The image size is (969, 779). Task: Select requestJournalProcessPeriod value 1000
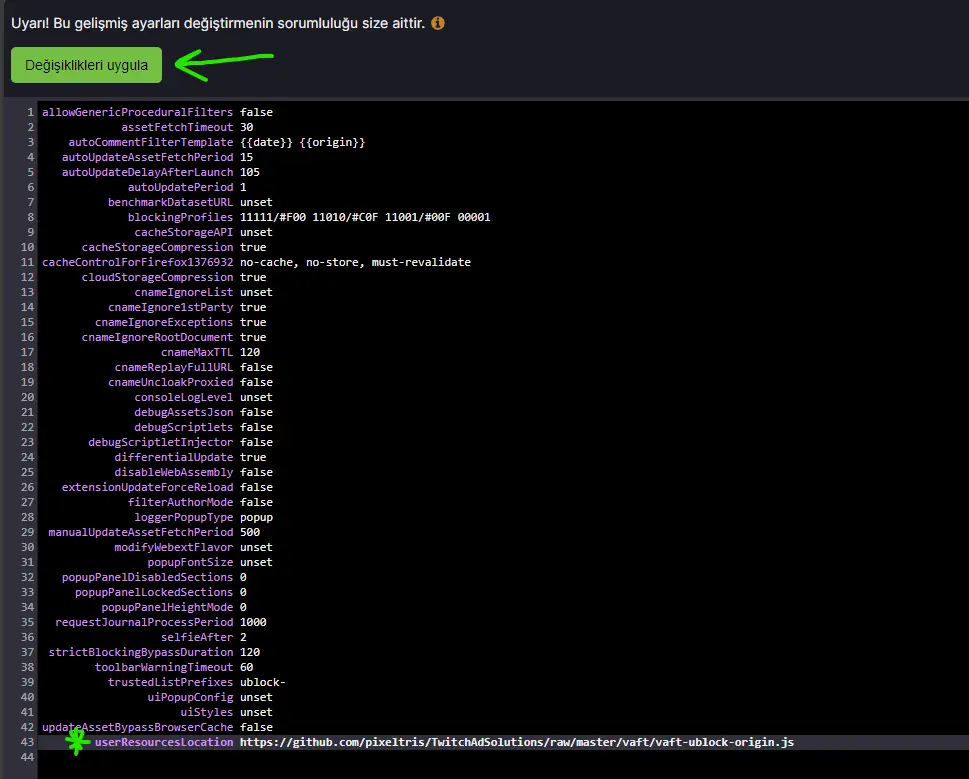pos(253,622)
